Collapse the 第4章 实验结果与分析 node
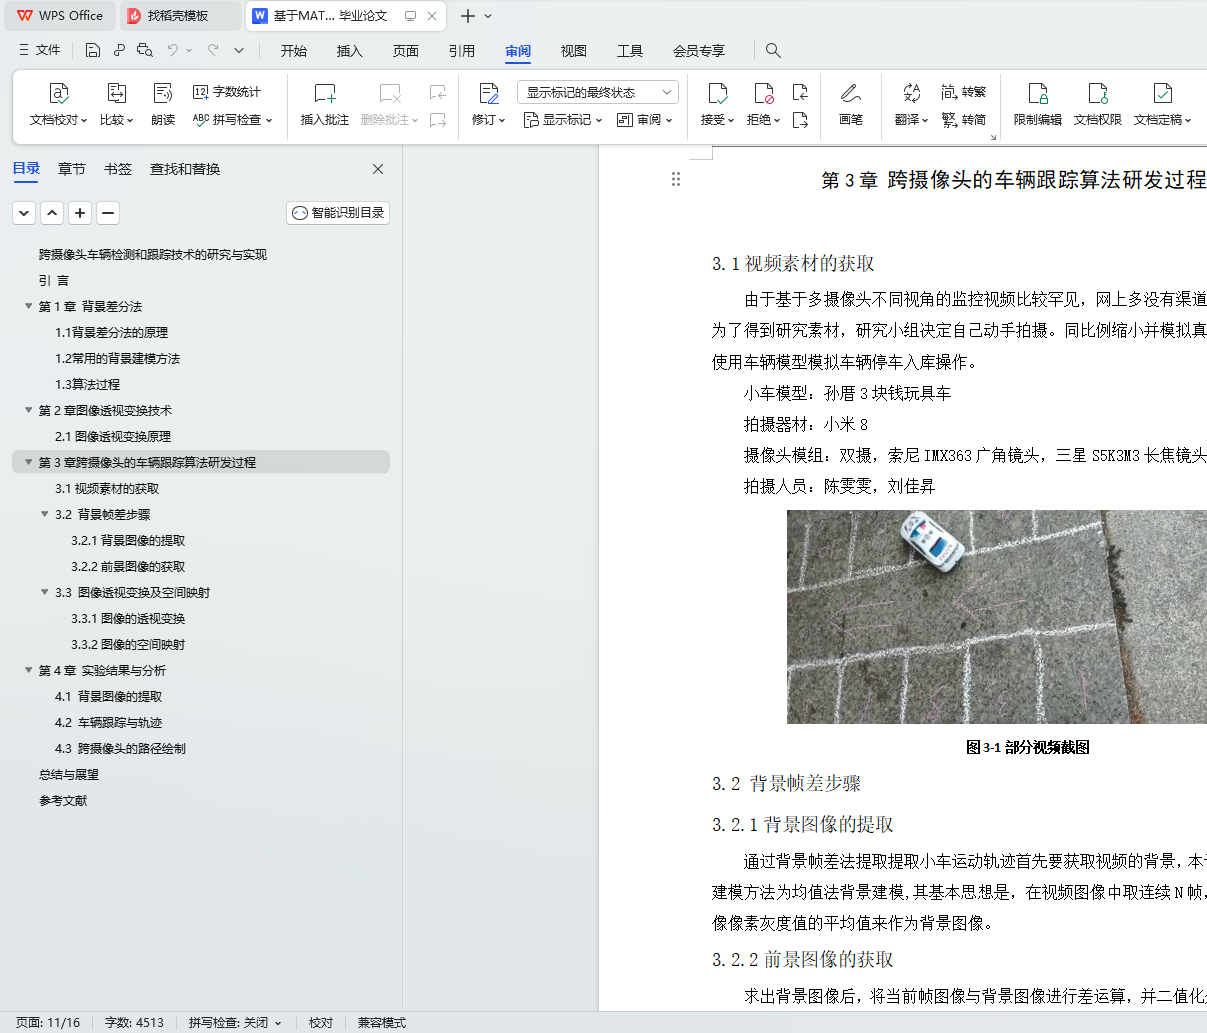The image size is (1207, 1033). pos(29,670)
